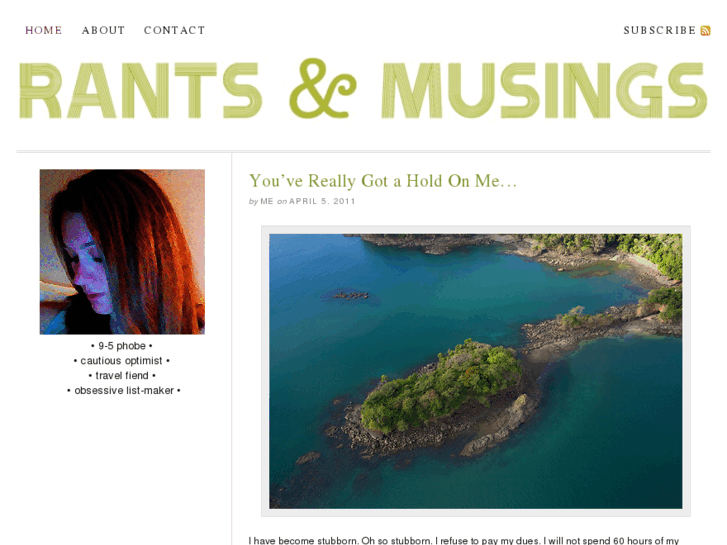The width and height of the screenshot is (727, 545).
Task: Click the word MUSINGS in the site banner
Action: click(544, 90)
